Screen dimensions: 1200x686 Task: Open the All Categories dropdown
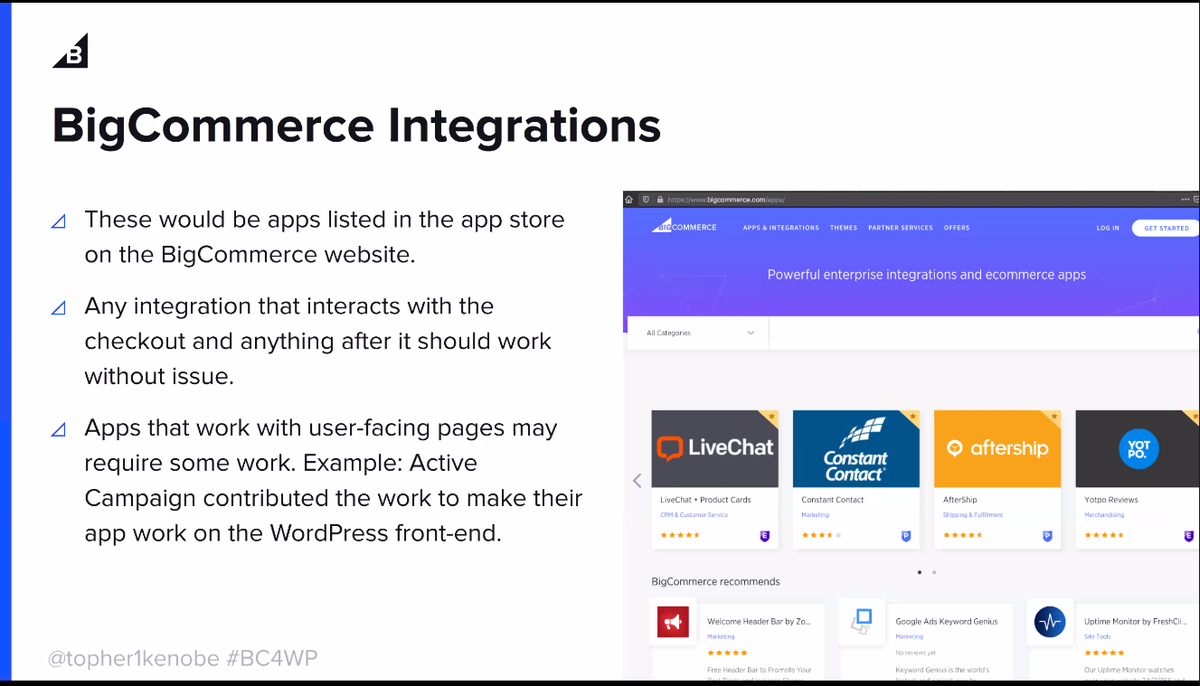[x=698, y=333]
